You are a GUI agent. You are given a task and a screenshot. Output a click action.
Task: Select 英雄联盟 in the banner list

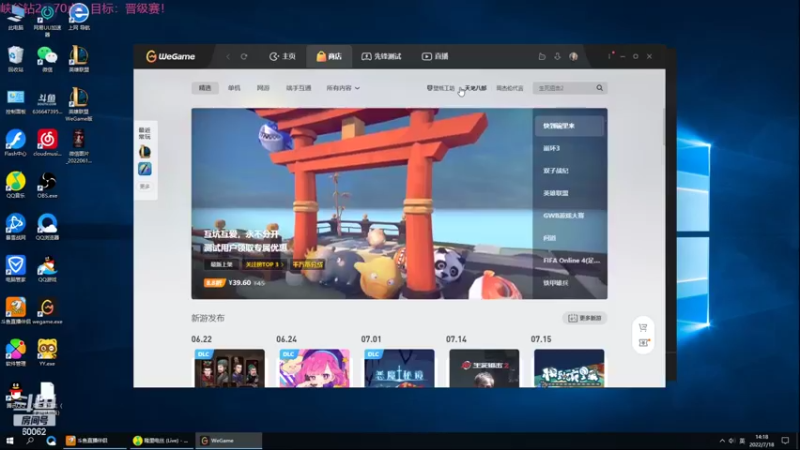(569, 193)
